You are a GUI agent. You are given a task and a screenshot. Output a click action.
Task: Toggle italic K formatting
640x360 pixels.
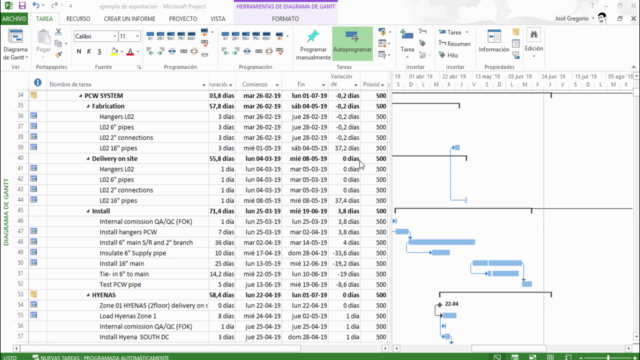[x=89, y=51]
